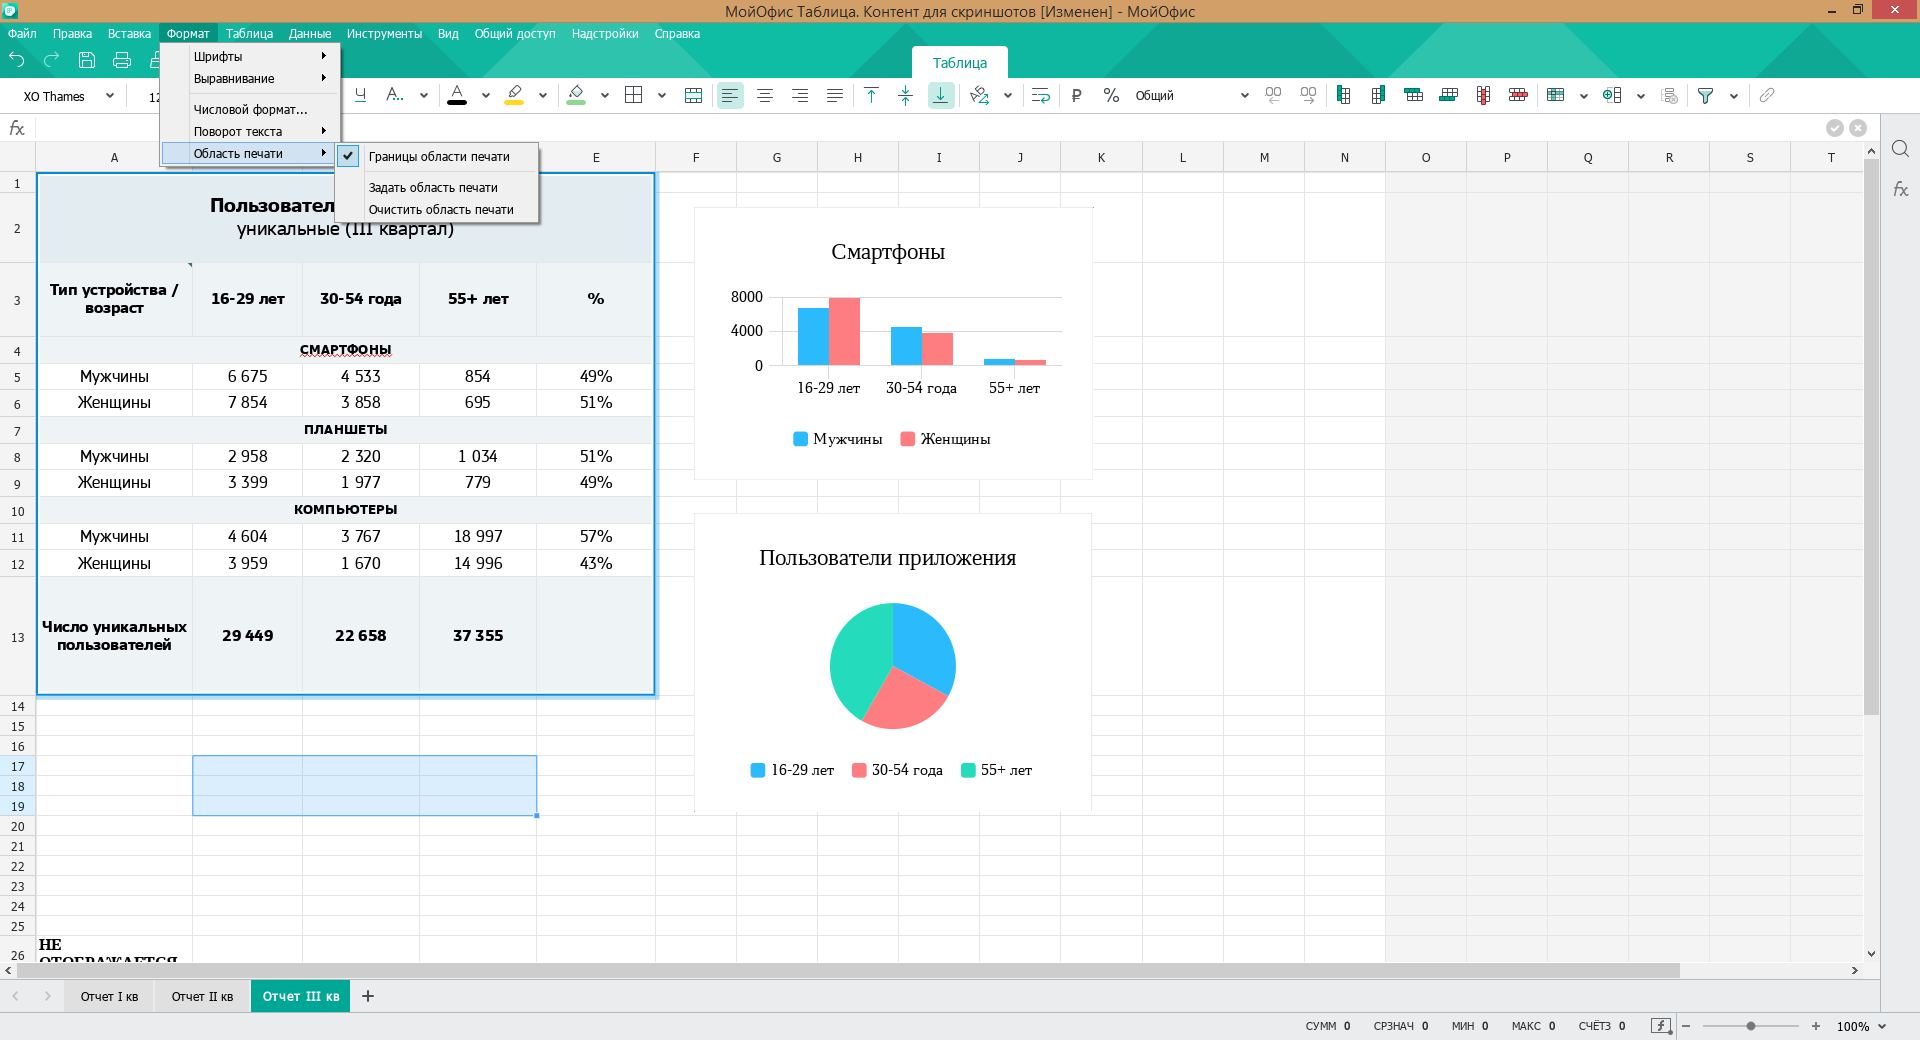Select Задать область печати
1920x1040 pixels.
pyautogui.click(x=438, y=187)
